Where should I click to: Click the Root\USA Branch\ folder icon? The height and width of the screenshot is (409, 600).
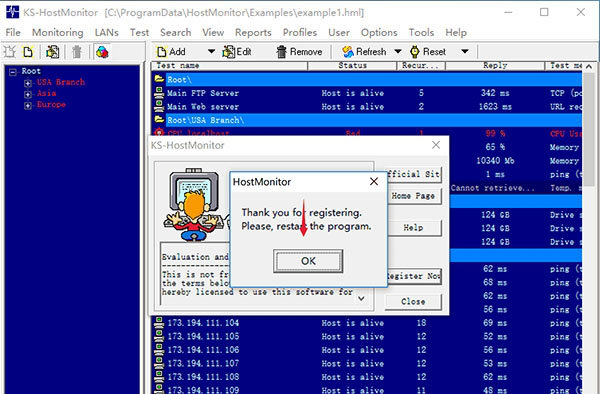[x=159, y=120]
